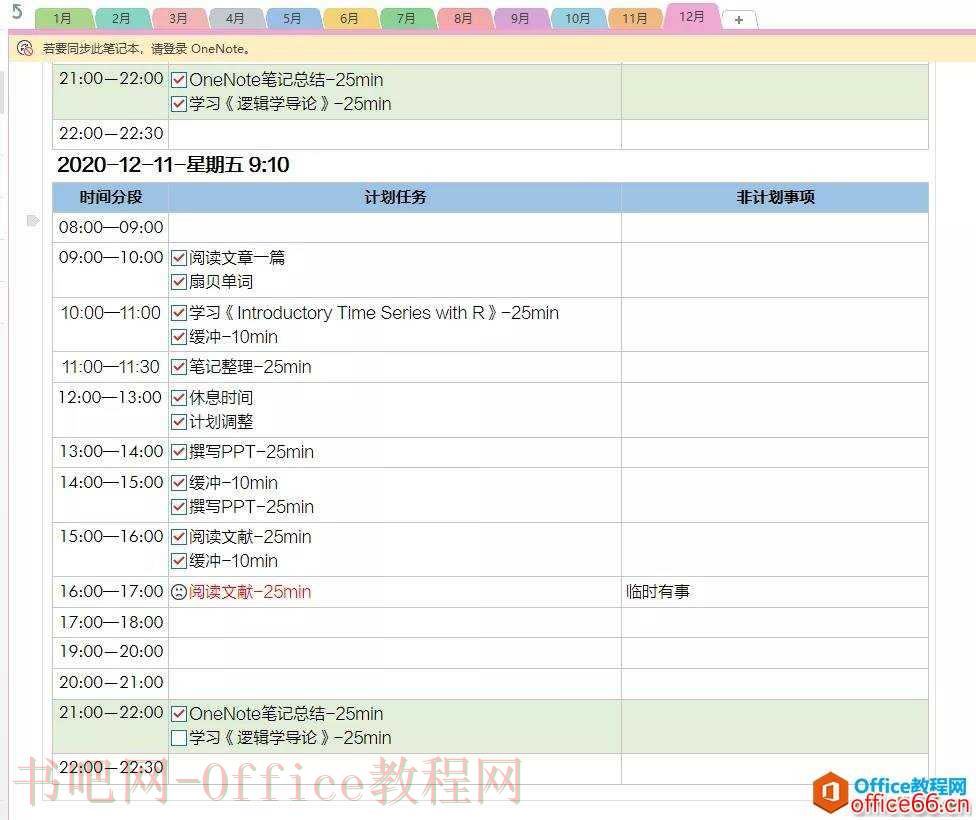Click the empty 非计划事项 cell for 09:00—10:00
The height and width of the screenshot is (820, 976).
[775, 270]
